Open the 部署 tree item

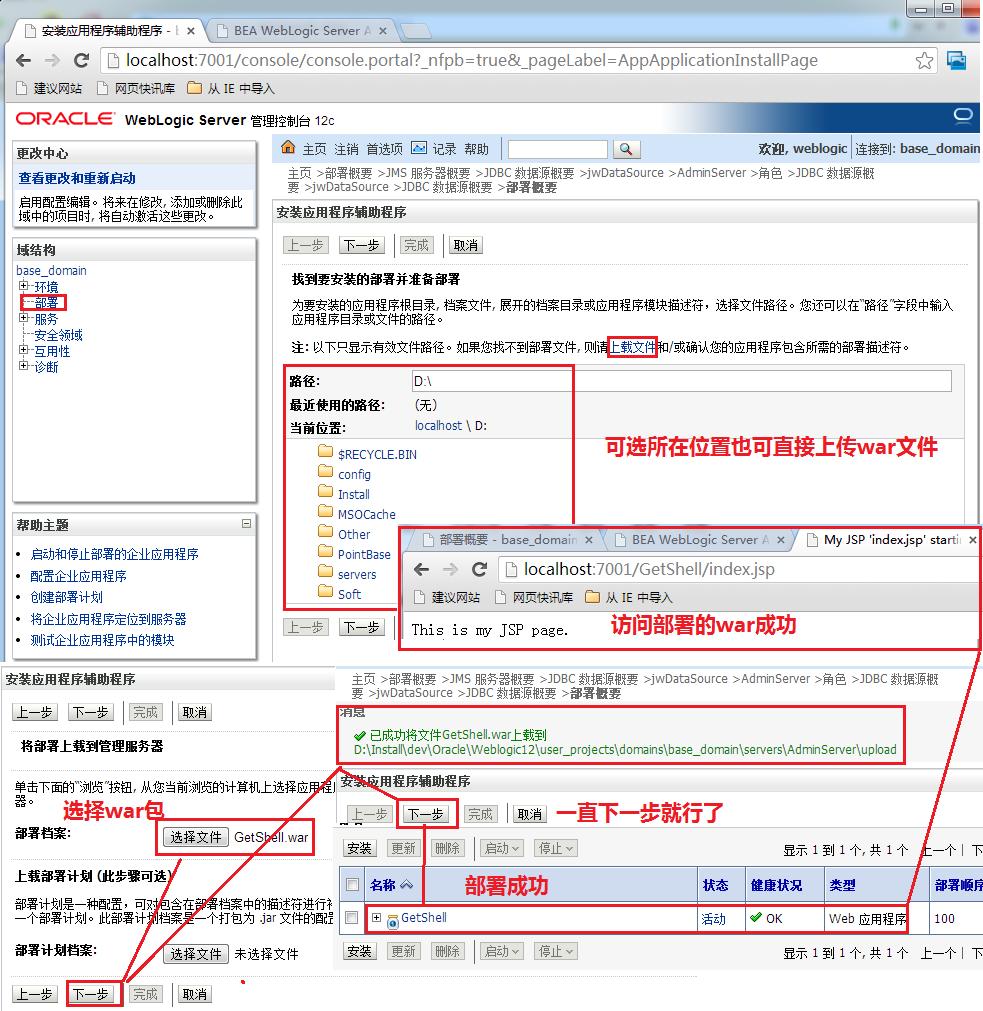click(x=46, y=302)
